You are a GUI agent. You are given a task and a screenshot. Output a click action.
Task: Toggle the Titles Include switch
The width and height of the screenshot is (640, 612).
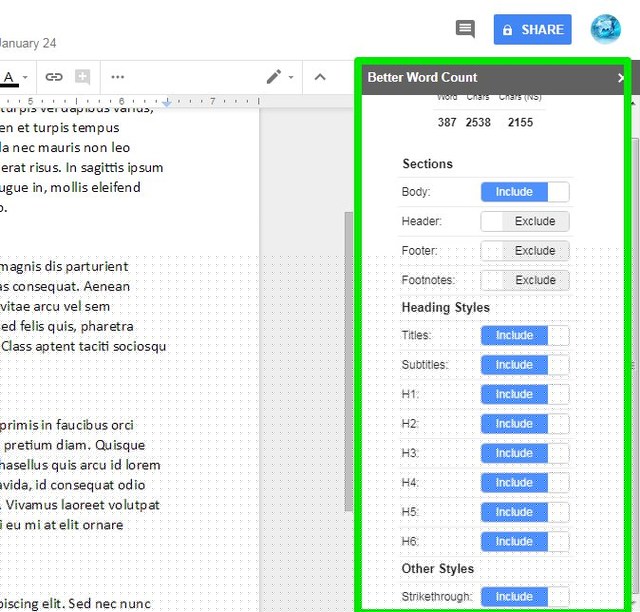[x=525, y=336]
